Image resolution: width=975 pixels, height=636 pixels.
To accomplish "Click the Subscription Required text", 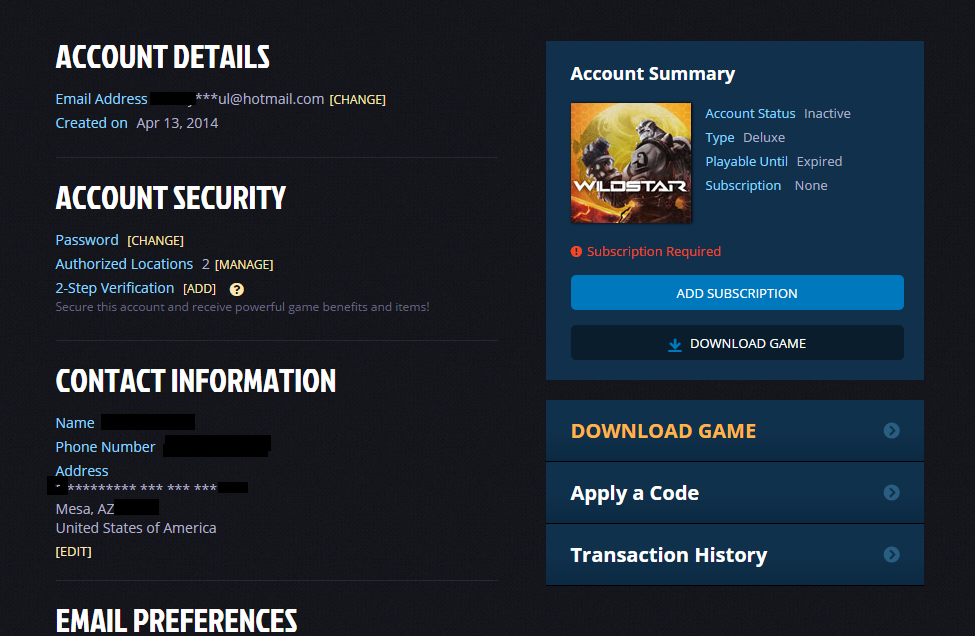I will tap(654, 252).
